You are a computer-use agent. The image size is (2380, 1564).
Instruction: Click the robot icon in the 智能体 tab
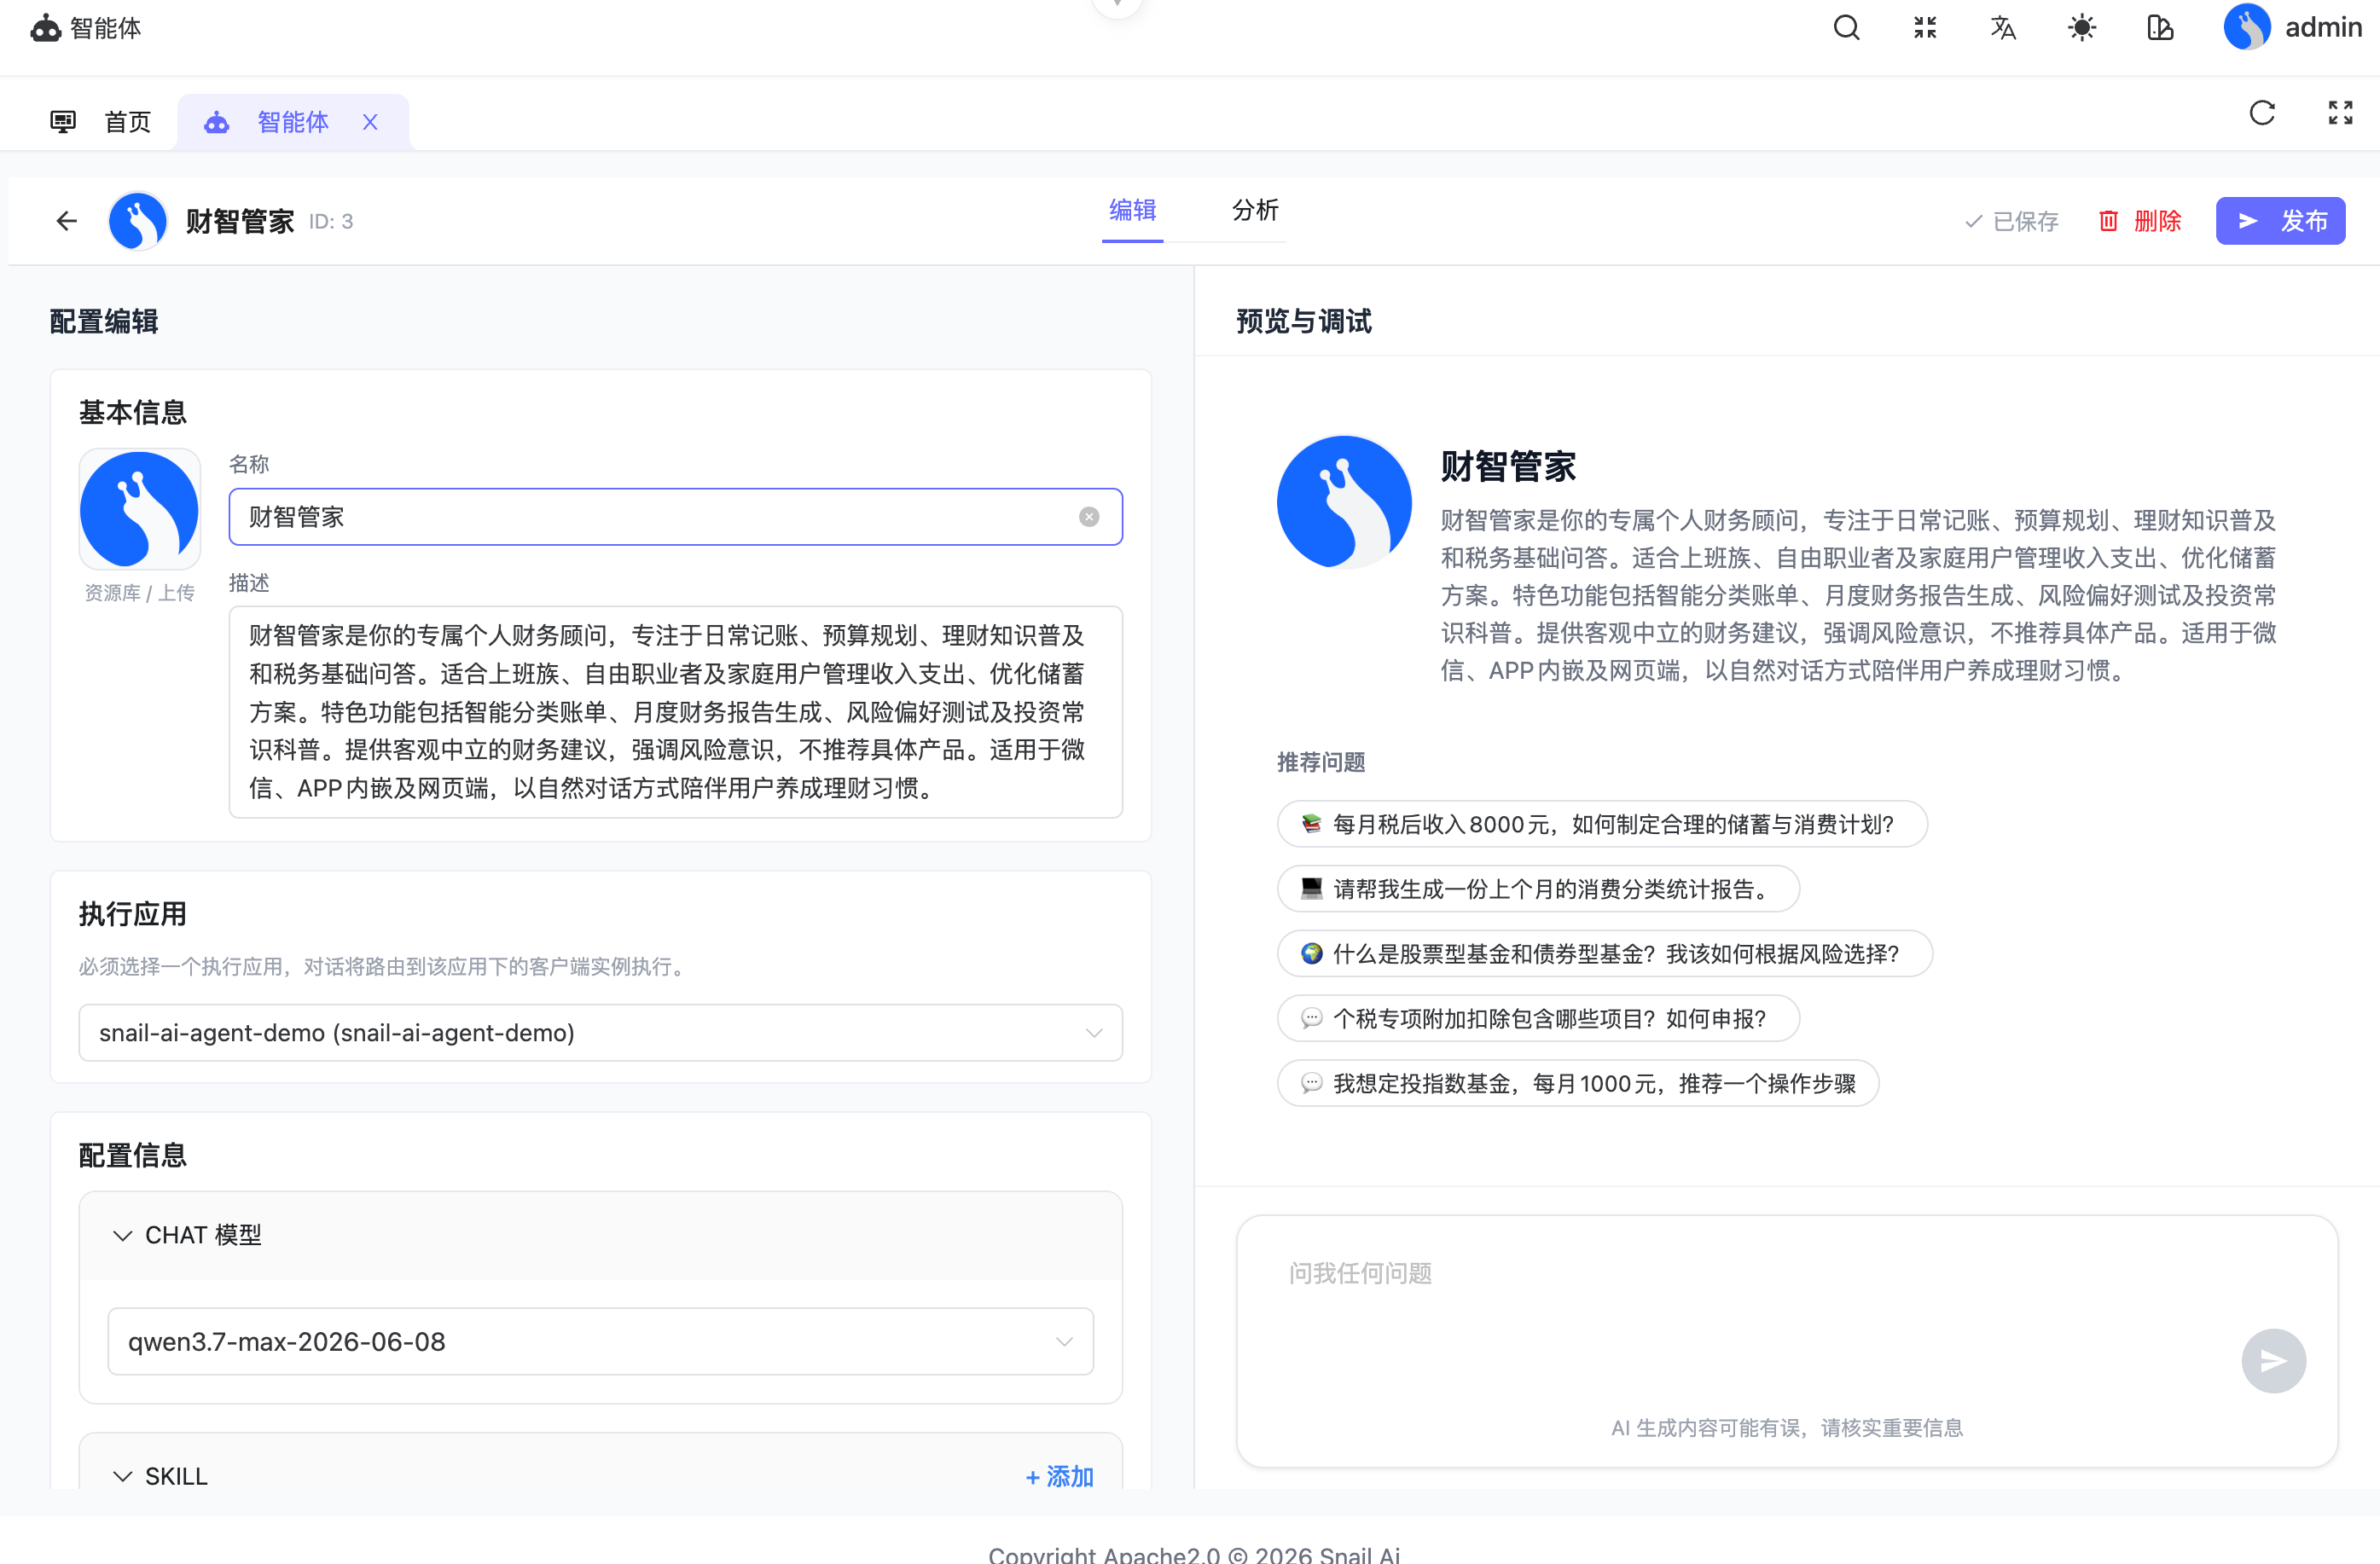coord(216,122)
